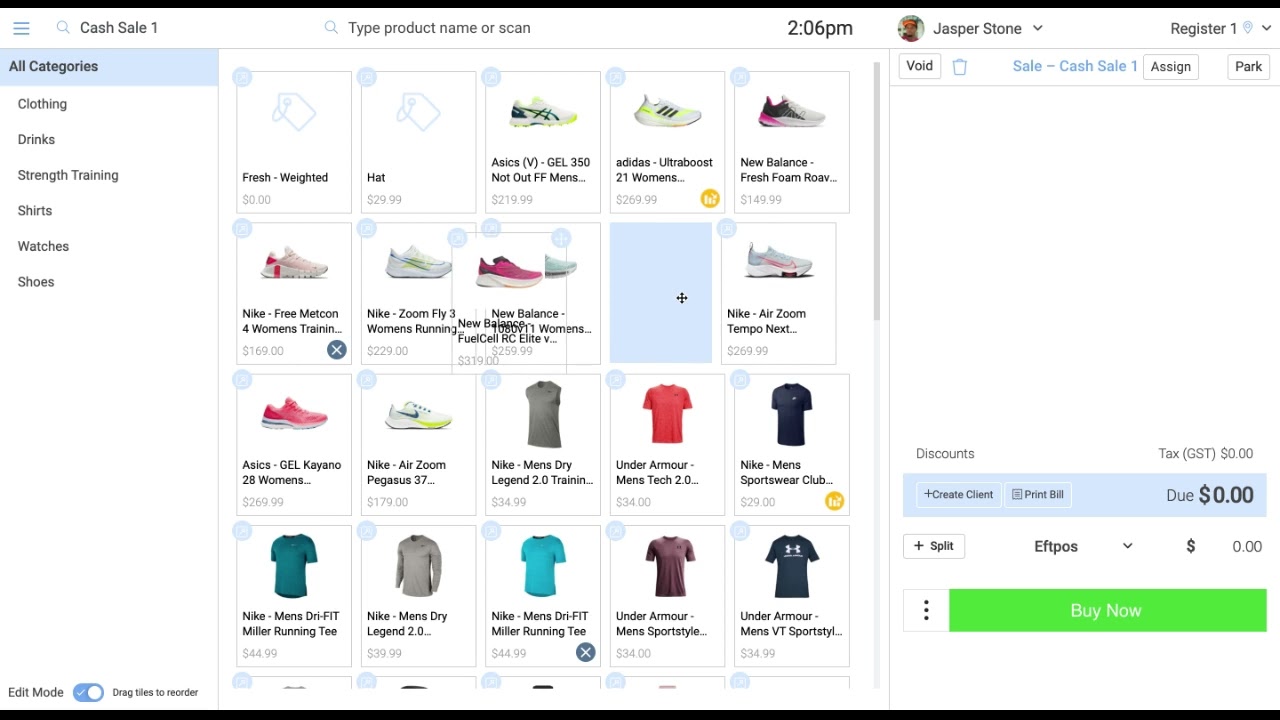Image resolution: width=1280 pixels, height=720 pixels.
Task: Click yellow stock badge on adidas Ultraboost tile
Action: [710, 199]
